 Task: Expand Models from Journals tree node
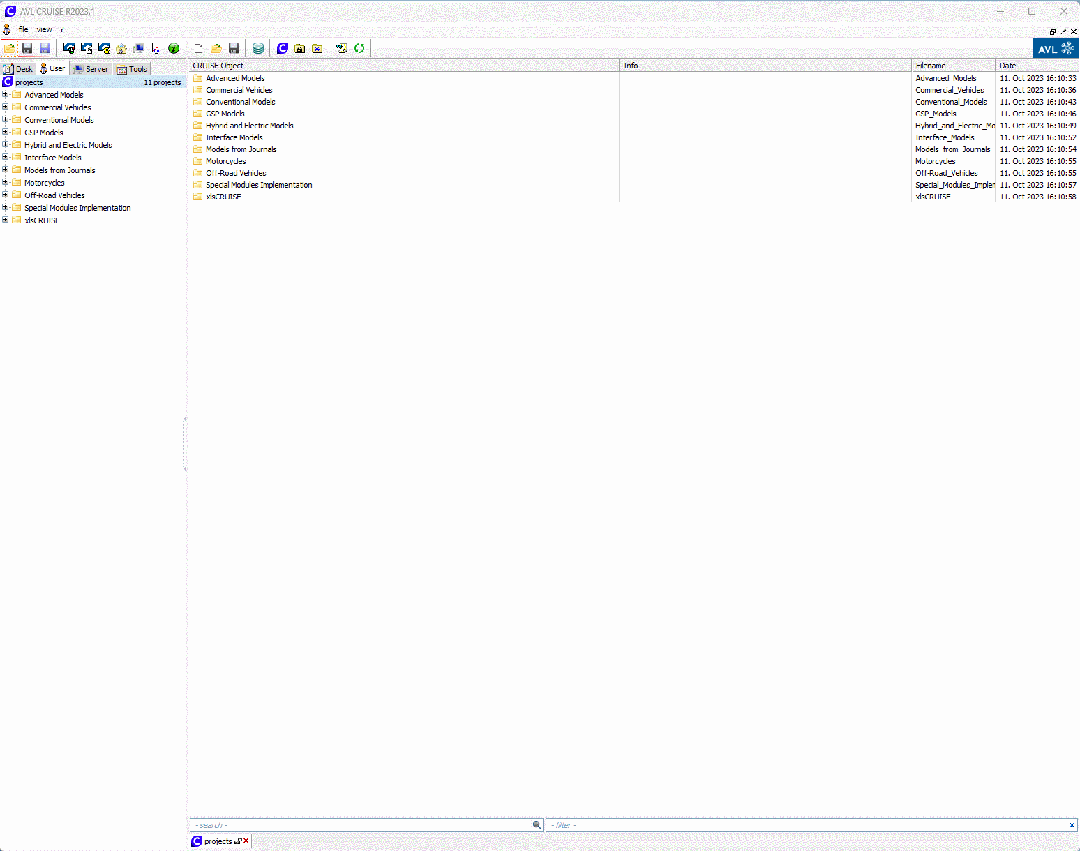pyautogui.click(x=6, y=170)
